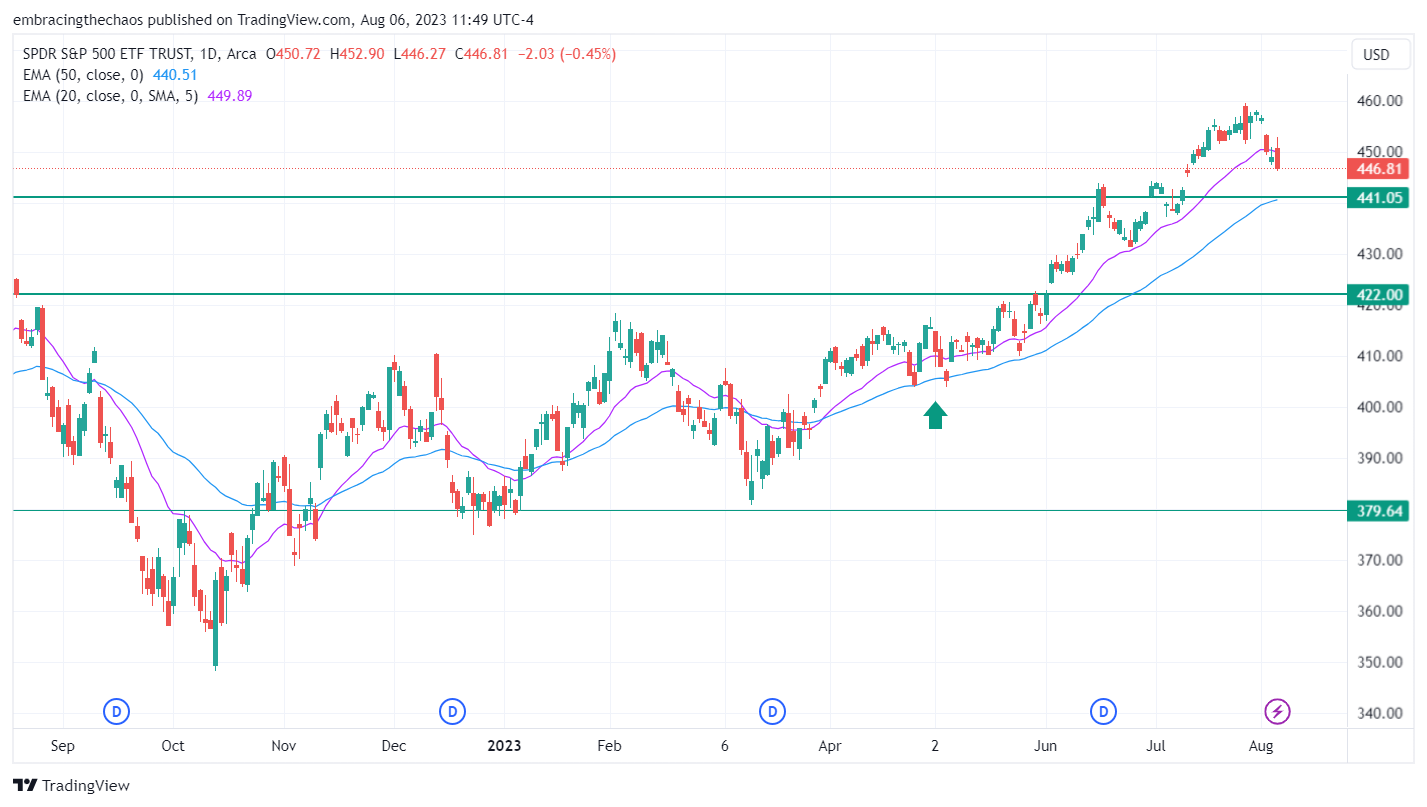Click the Nov label on time axis
Viewport: 1427px width, 807px height.
tap(284, 746)
